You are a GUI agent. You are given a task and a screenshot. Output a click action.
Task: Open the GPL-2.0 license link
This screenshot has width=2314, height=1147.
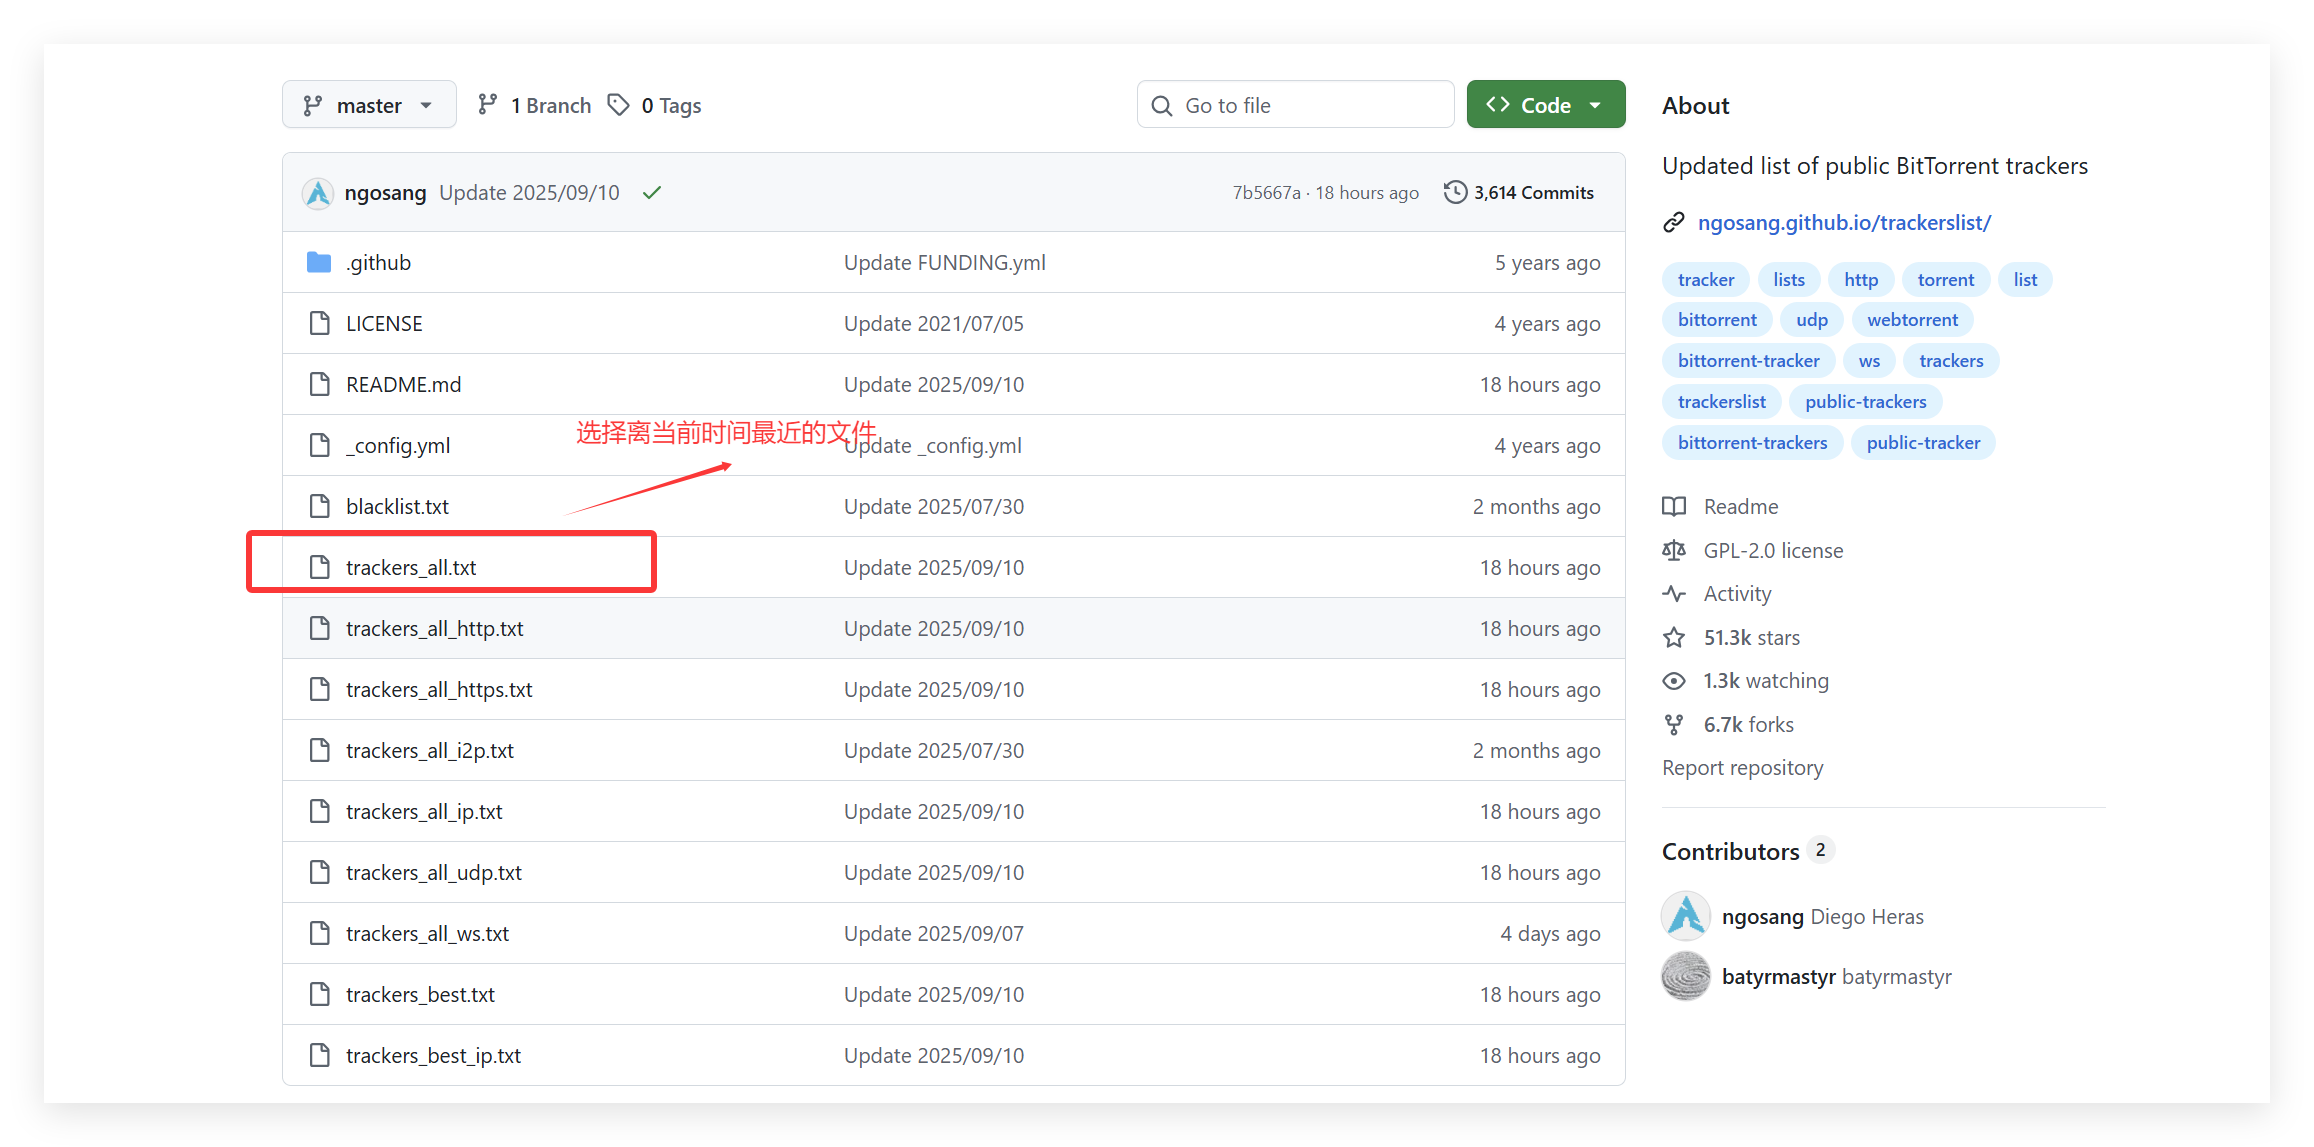coord(1773,551)
